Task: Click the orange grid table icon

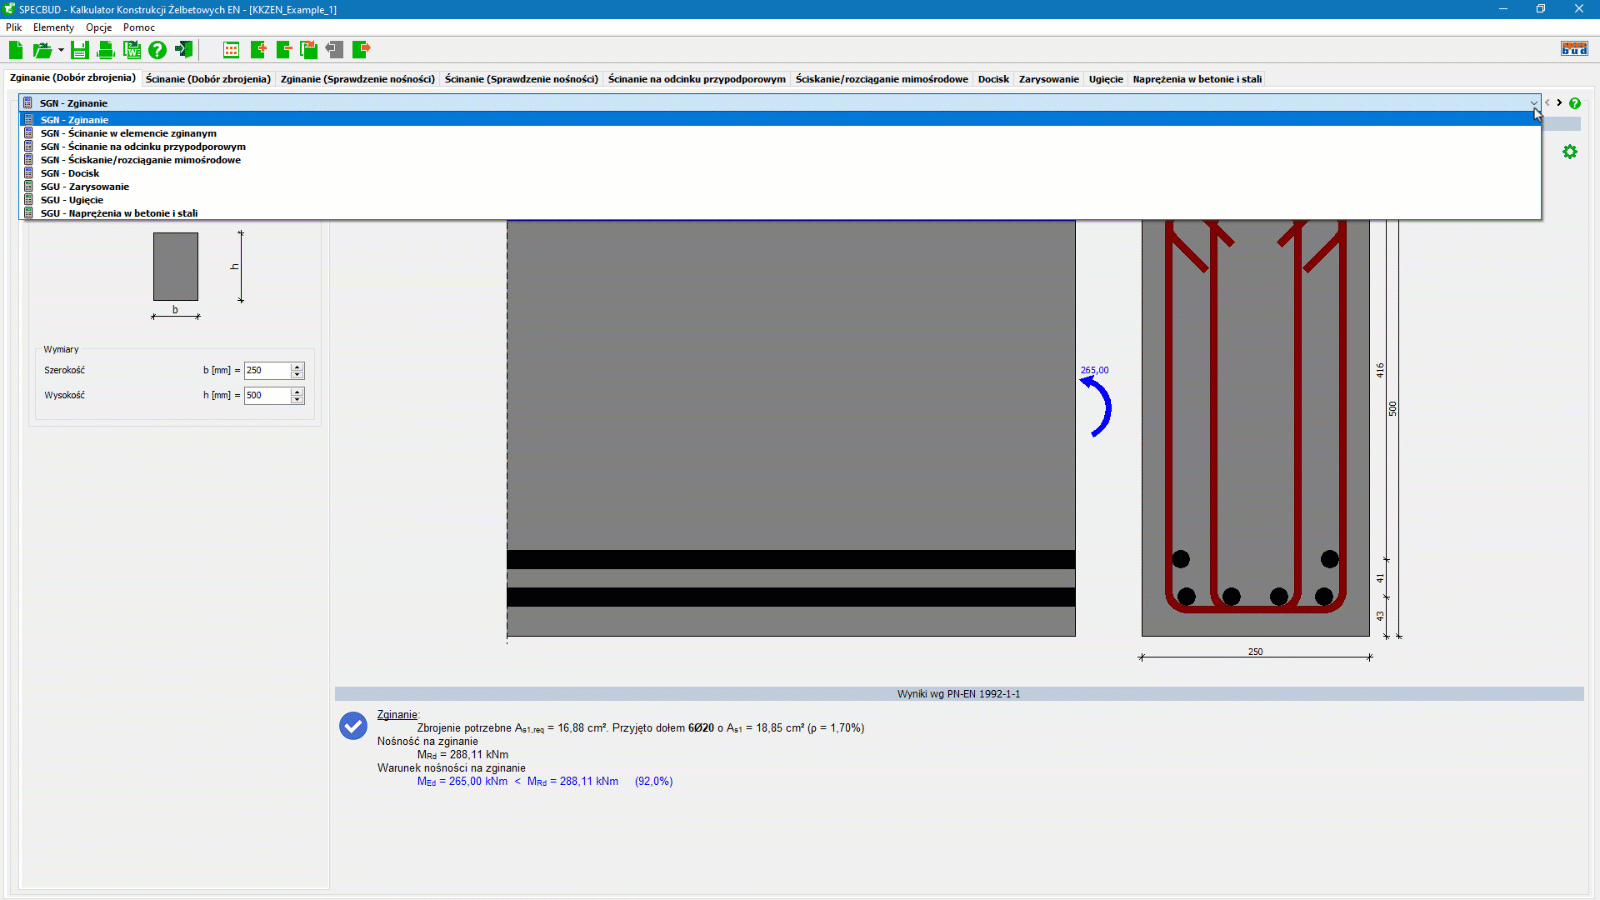Action: click(231, 50)
